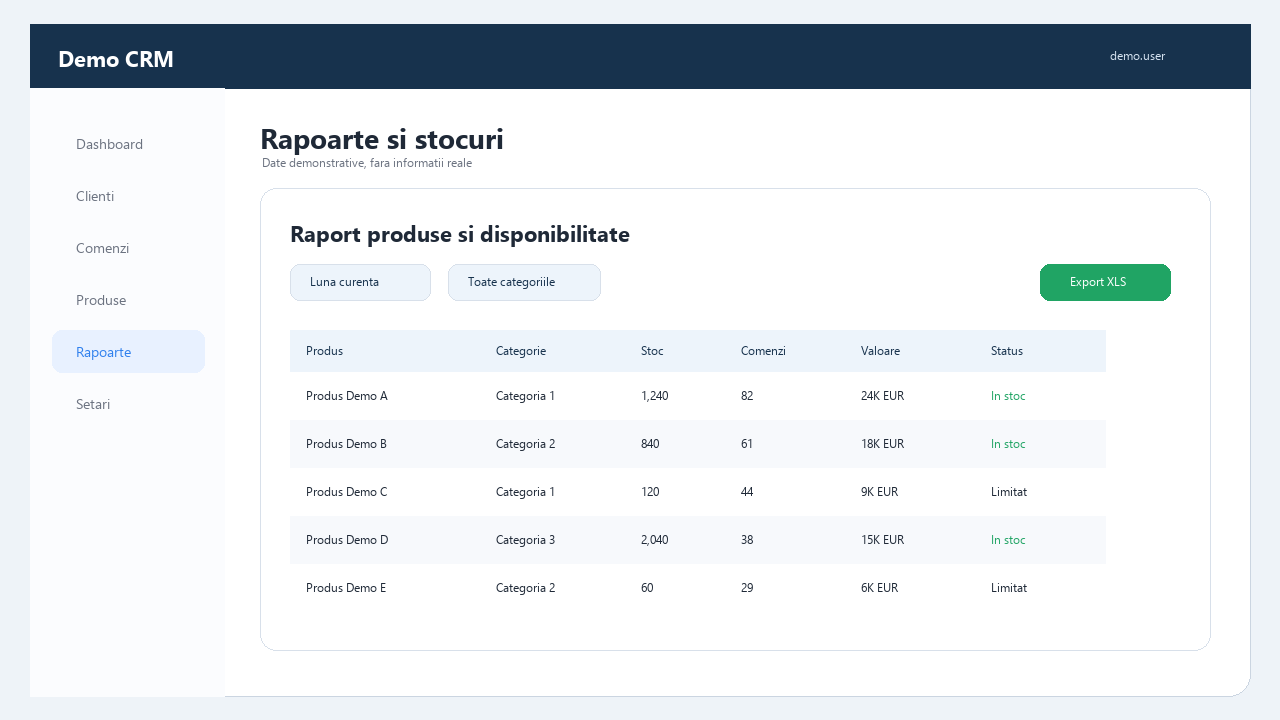Click In stoc status of Produs Demo A

(1008, 396)
